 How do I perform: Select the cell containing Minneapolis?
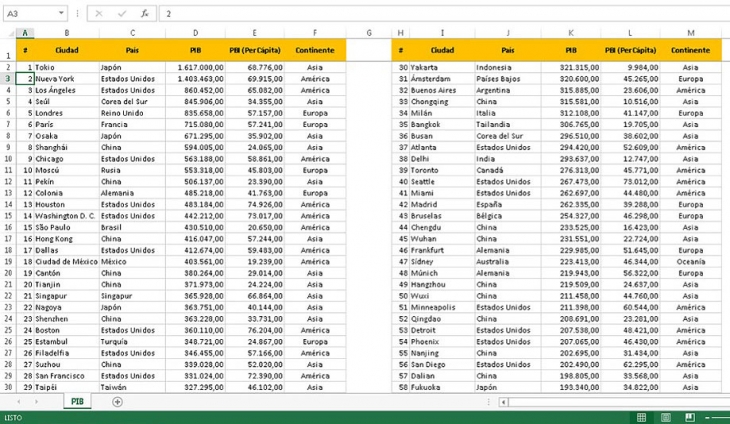coord(442,307)
